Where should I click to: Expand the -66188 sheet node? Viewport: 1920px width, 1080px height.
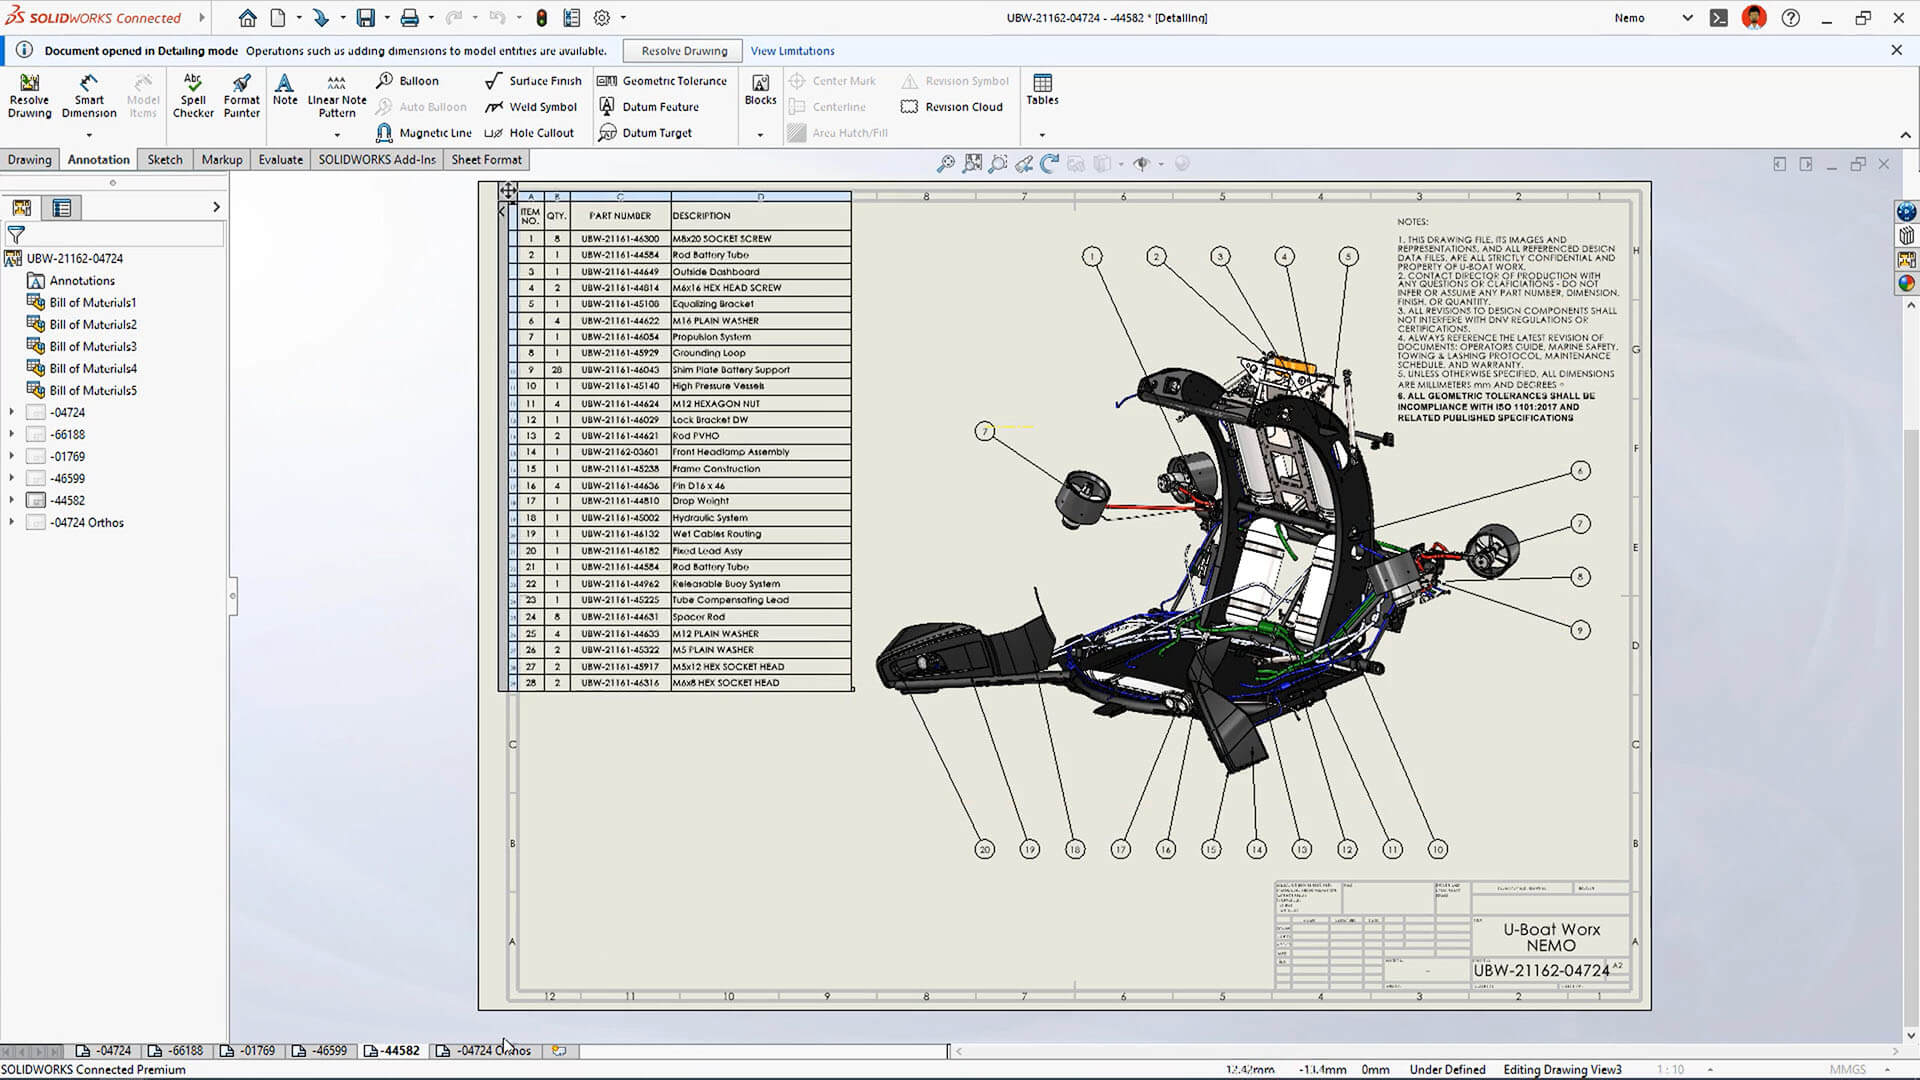pos(12,434)
